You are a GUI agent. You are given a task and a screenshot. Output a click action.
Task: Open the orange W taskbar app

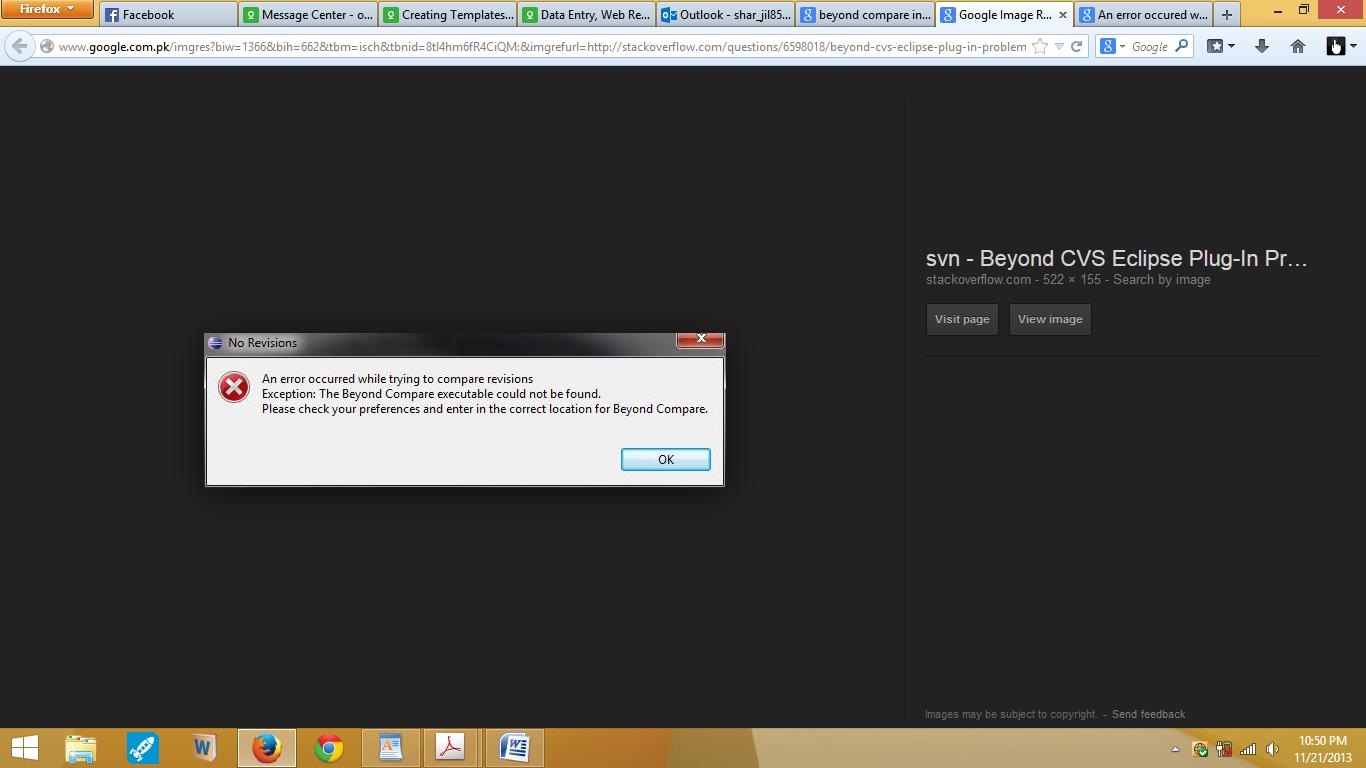click(x=204, y=748)
